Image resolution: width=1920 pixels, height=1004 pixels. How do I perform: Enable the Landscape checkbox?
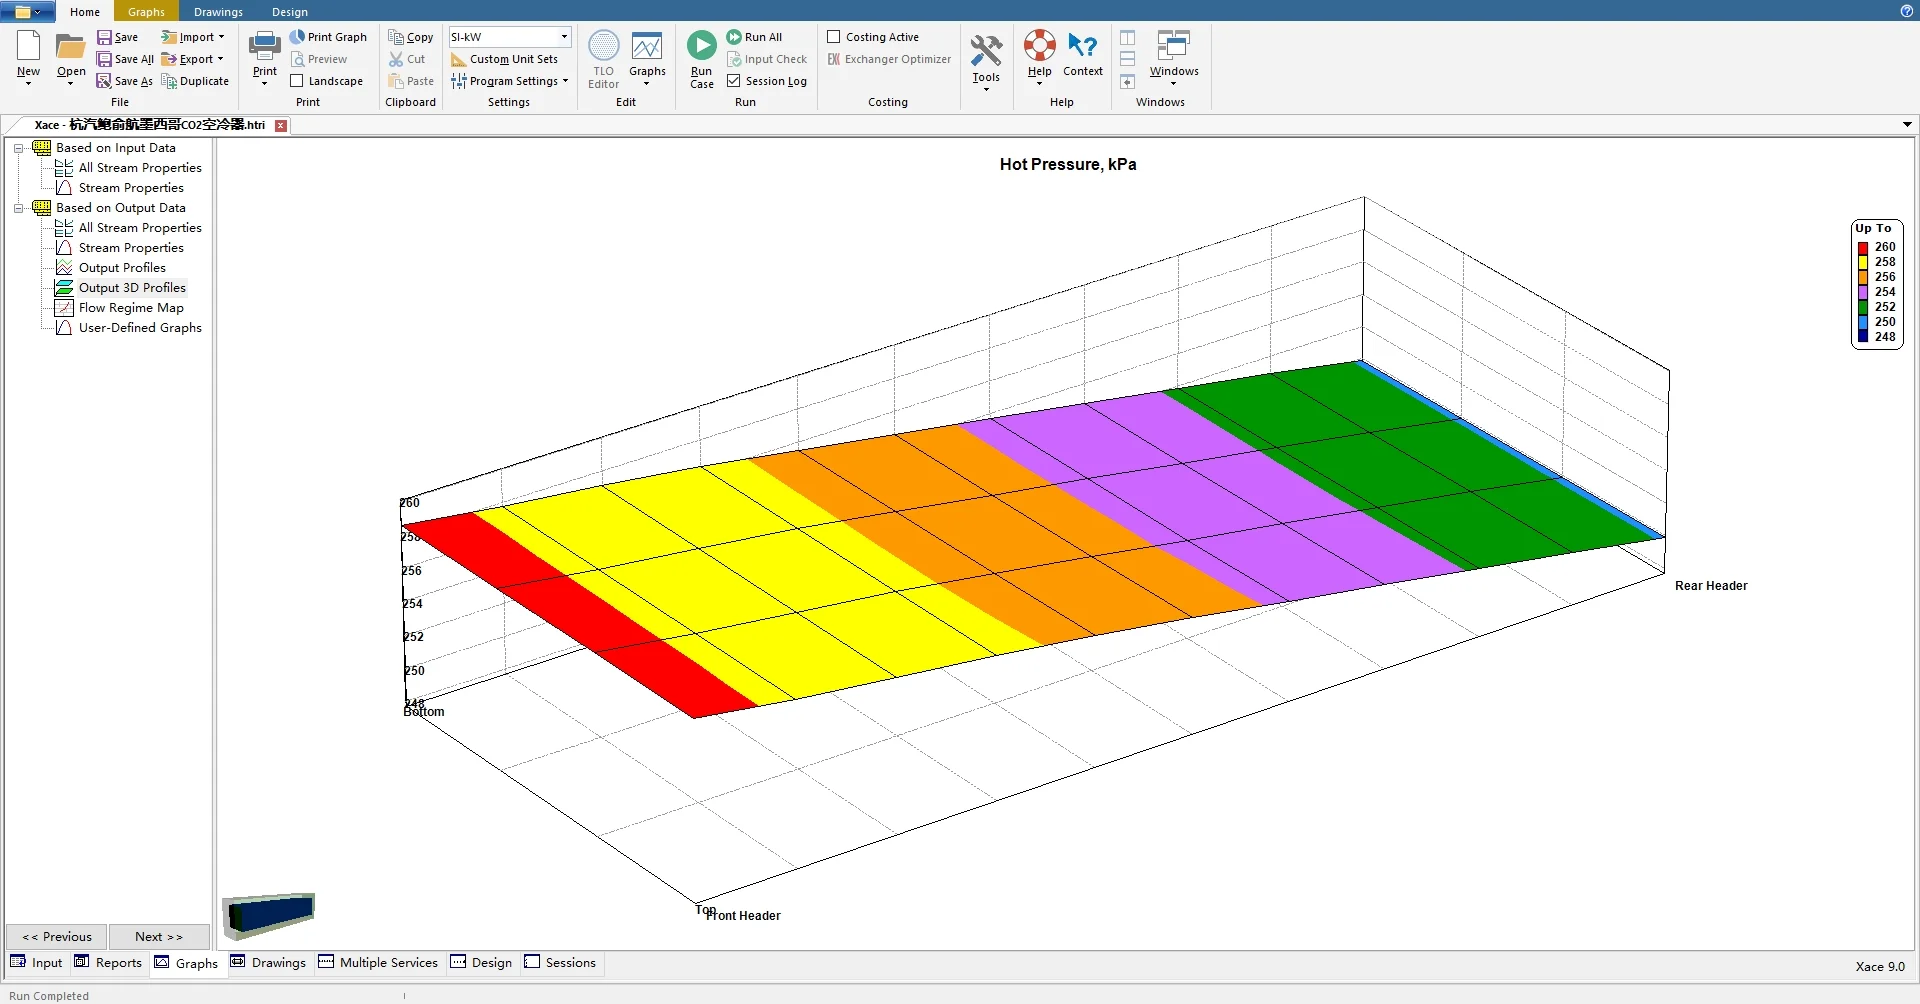[297, 81]
